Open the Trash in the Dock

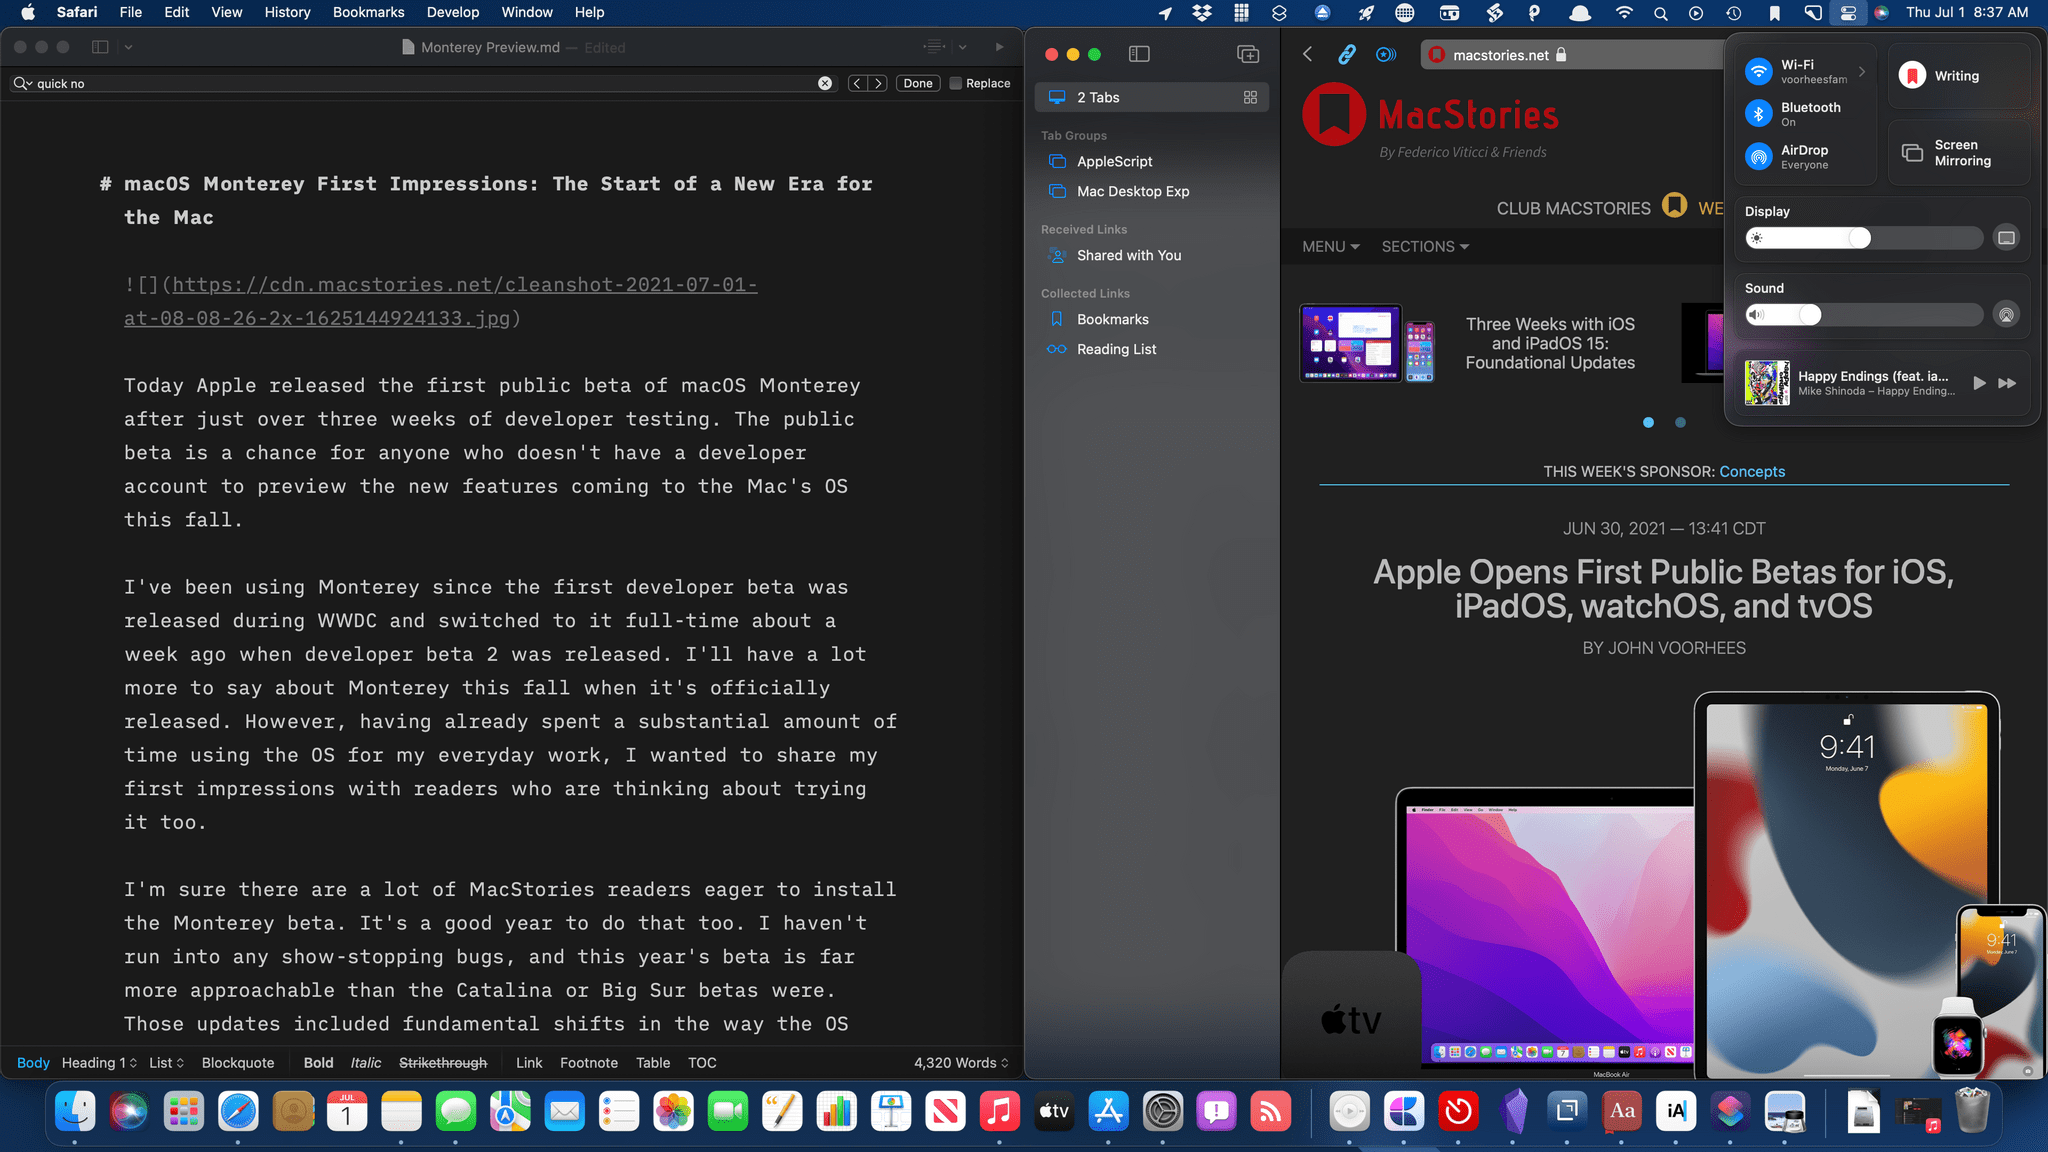1972,1111
